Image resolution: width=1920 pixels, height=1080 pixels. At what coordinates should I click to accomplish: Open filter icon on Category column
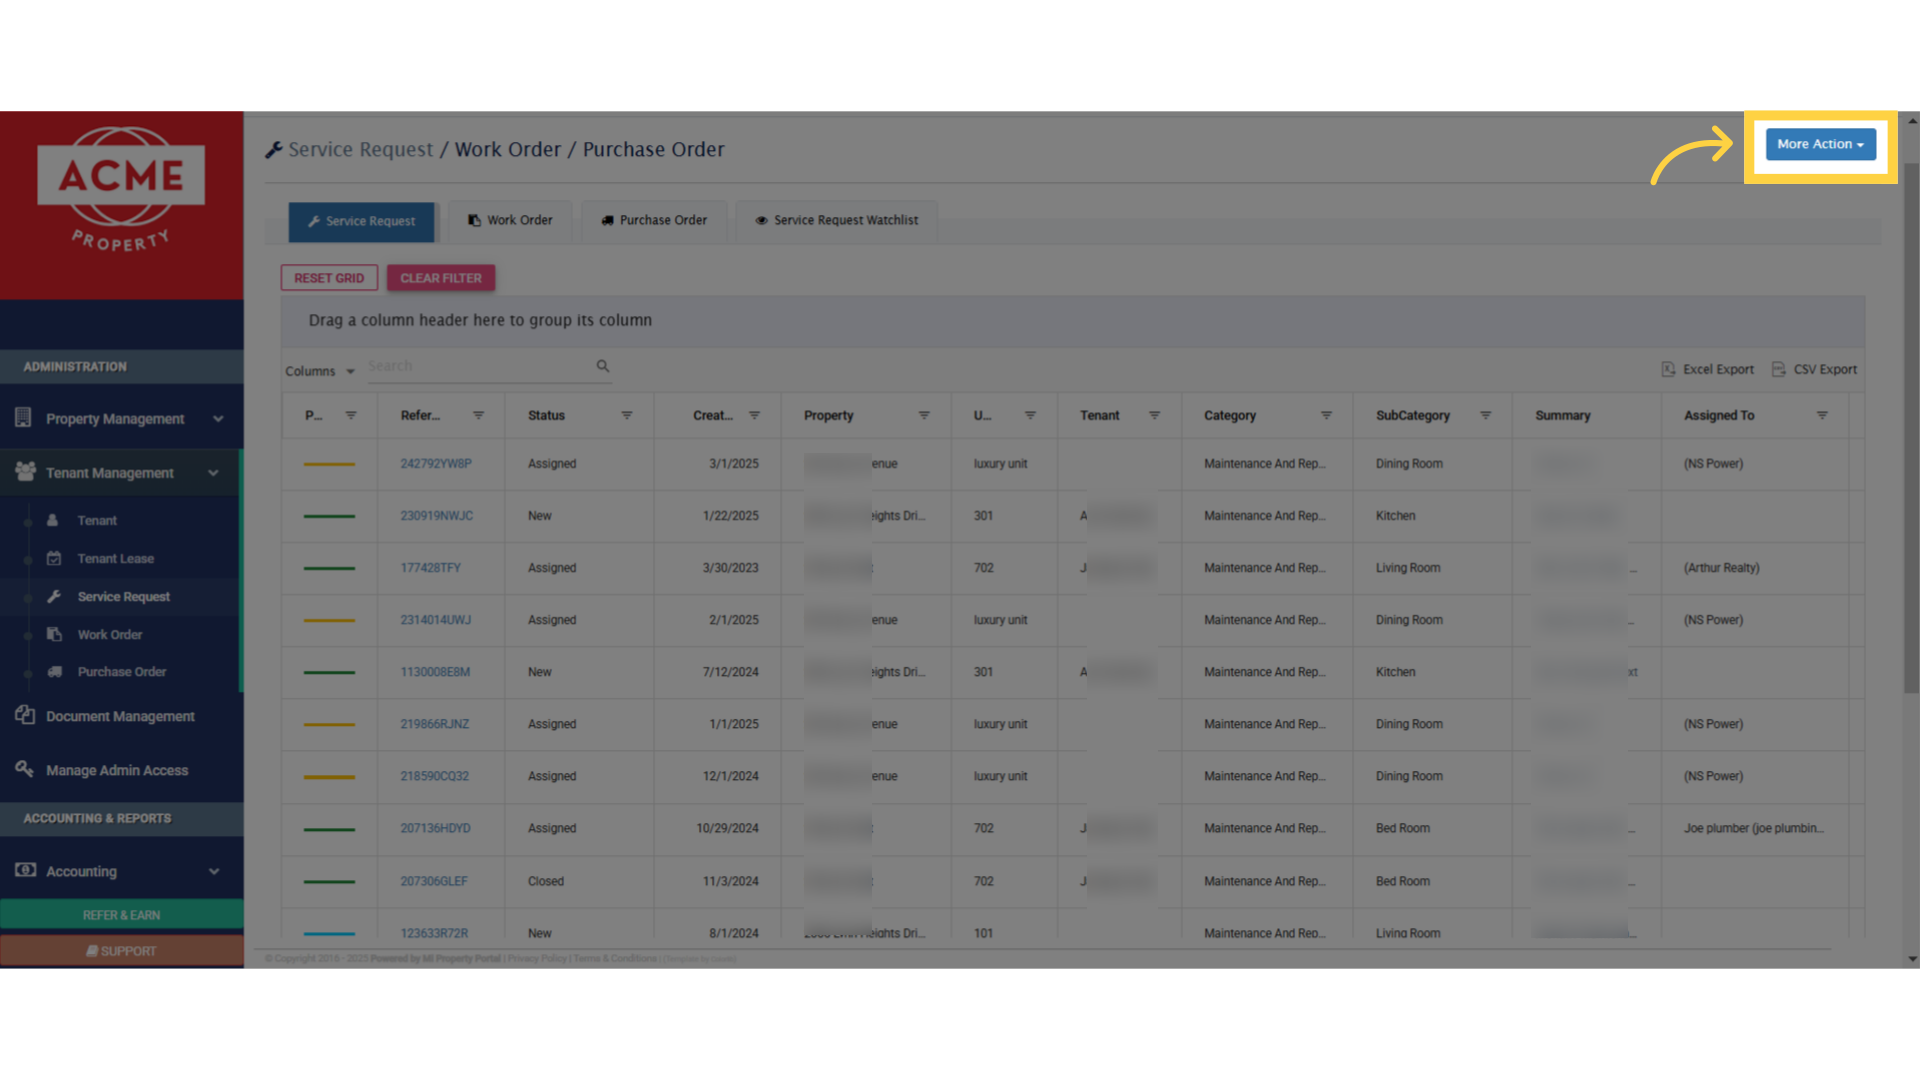coord(1326,415)
